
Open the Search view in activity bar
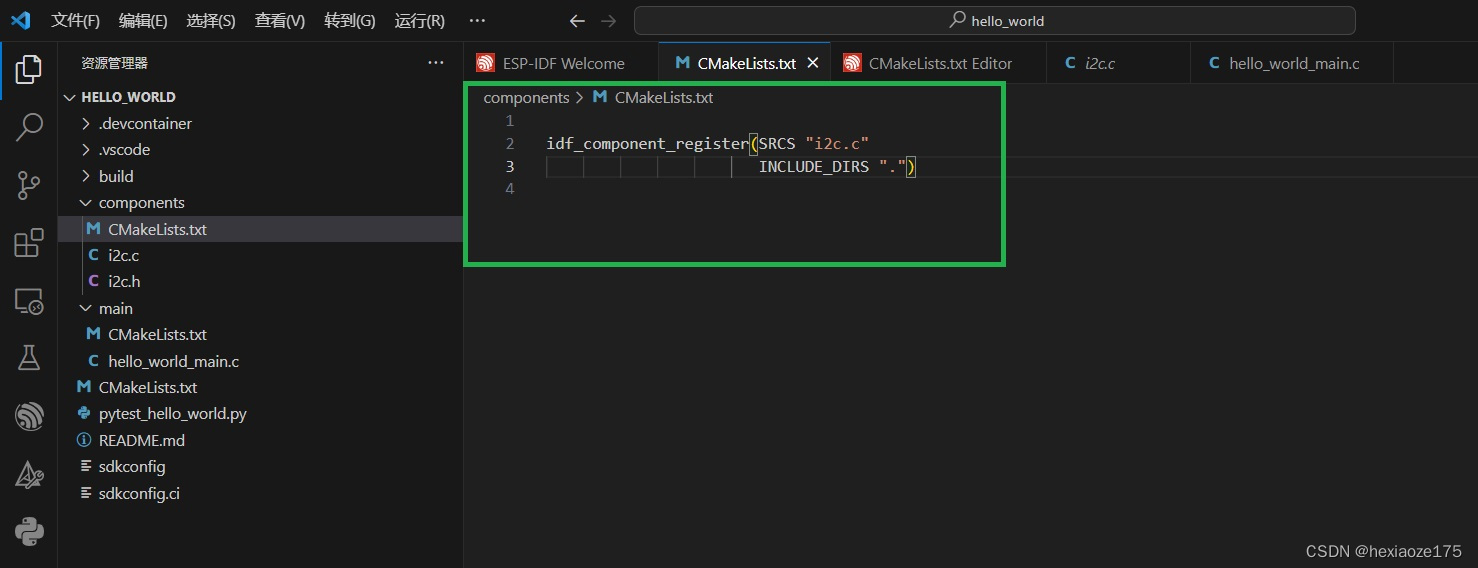click(x=29, y=127)
